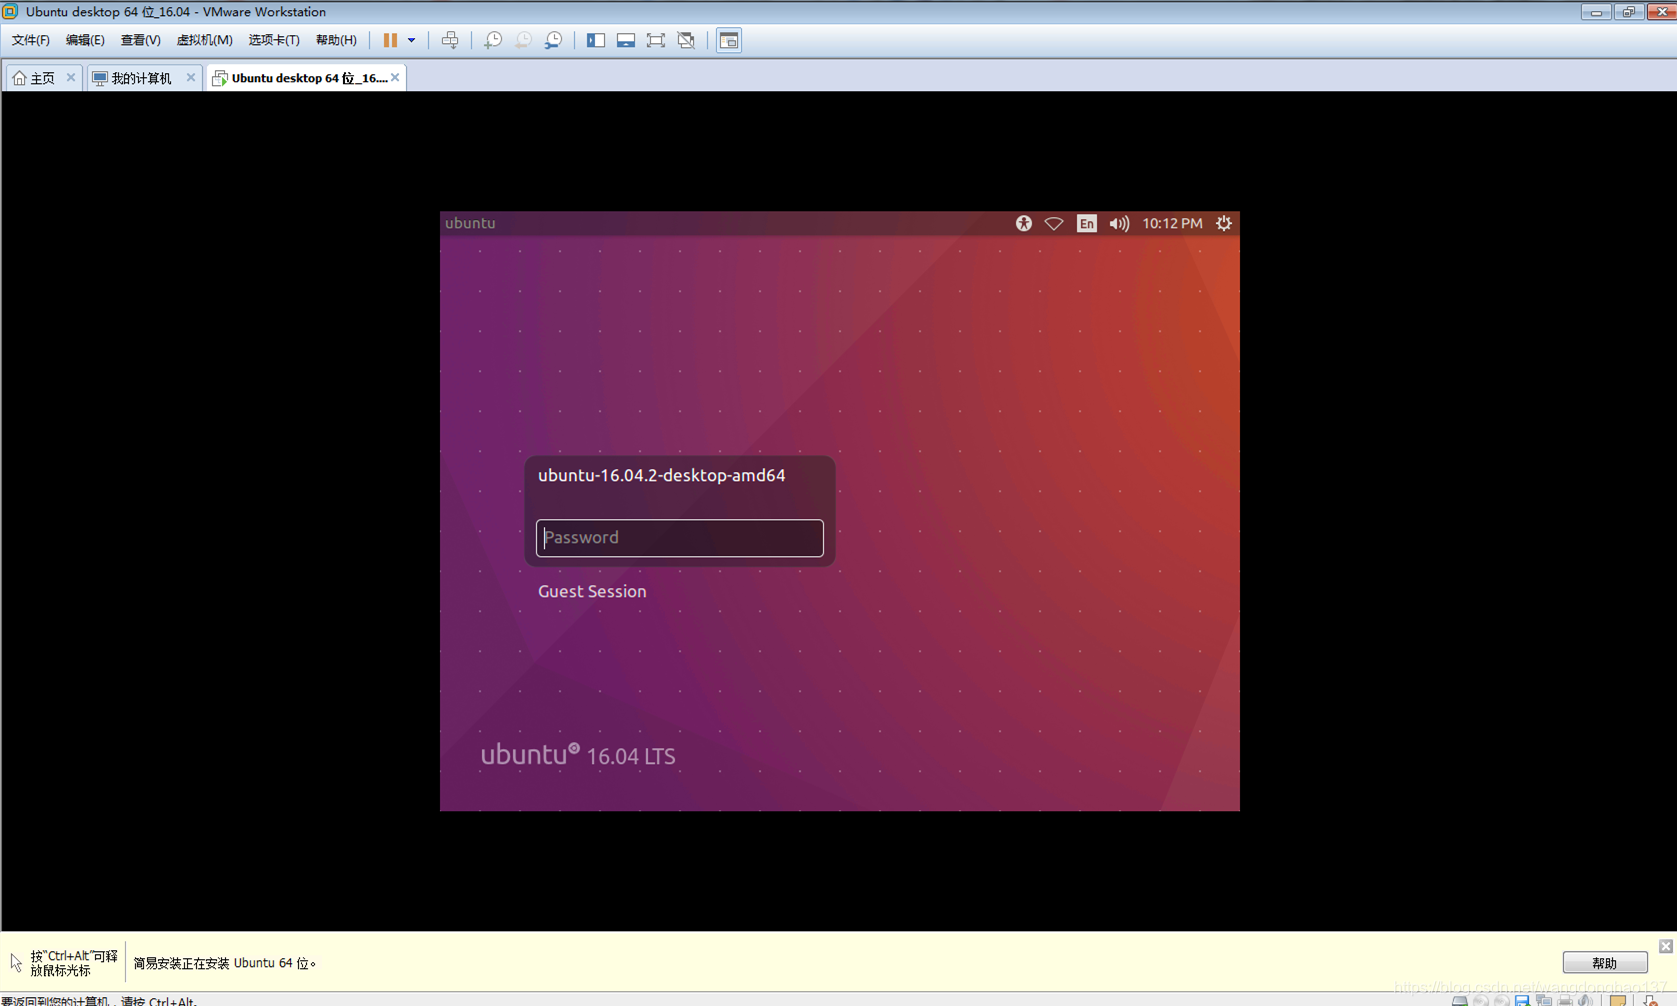
Task: Open the 选项卡(T) menu
Action: click(274, 40)
